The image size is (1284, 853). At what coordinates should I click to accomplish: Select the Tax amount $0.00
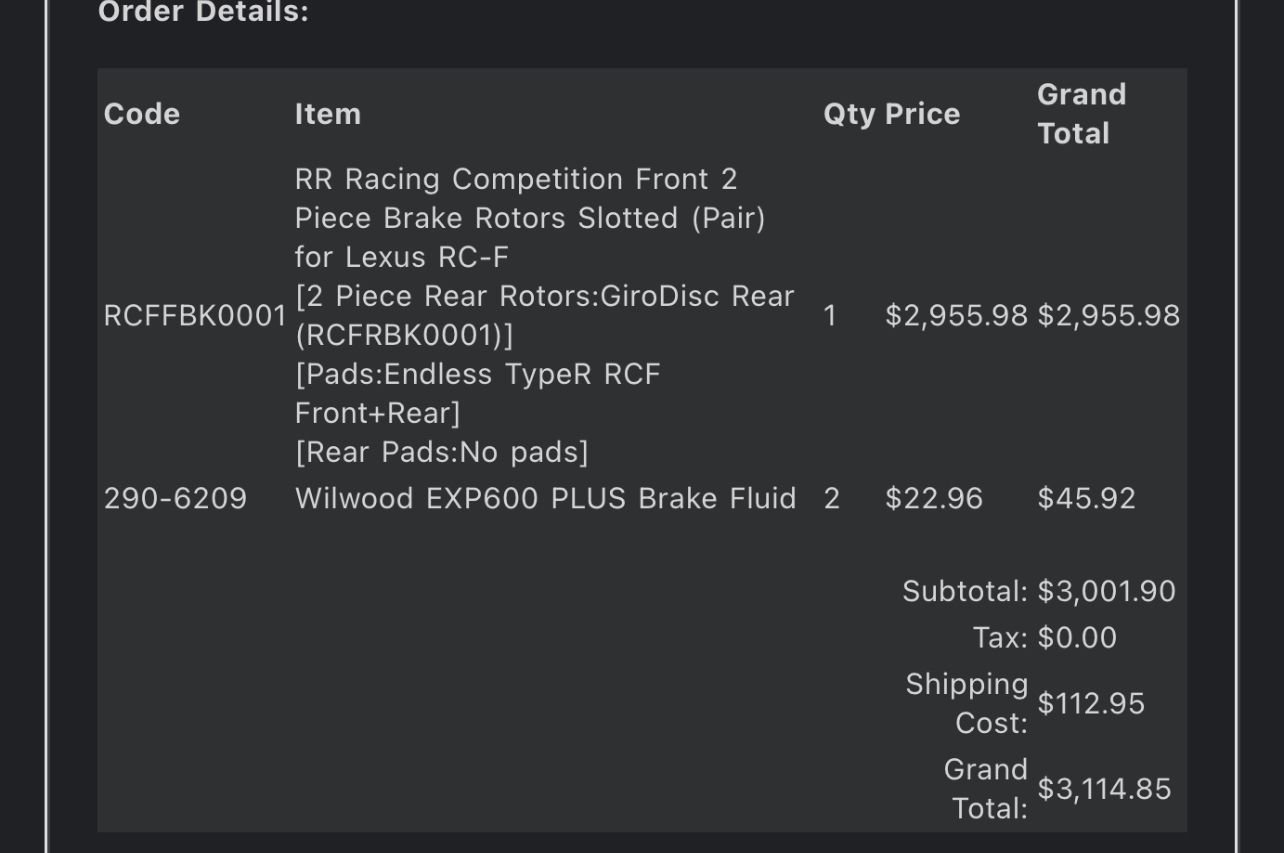coord(1077,638)
